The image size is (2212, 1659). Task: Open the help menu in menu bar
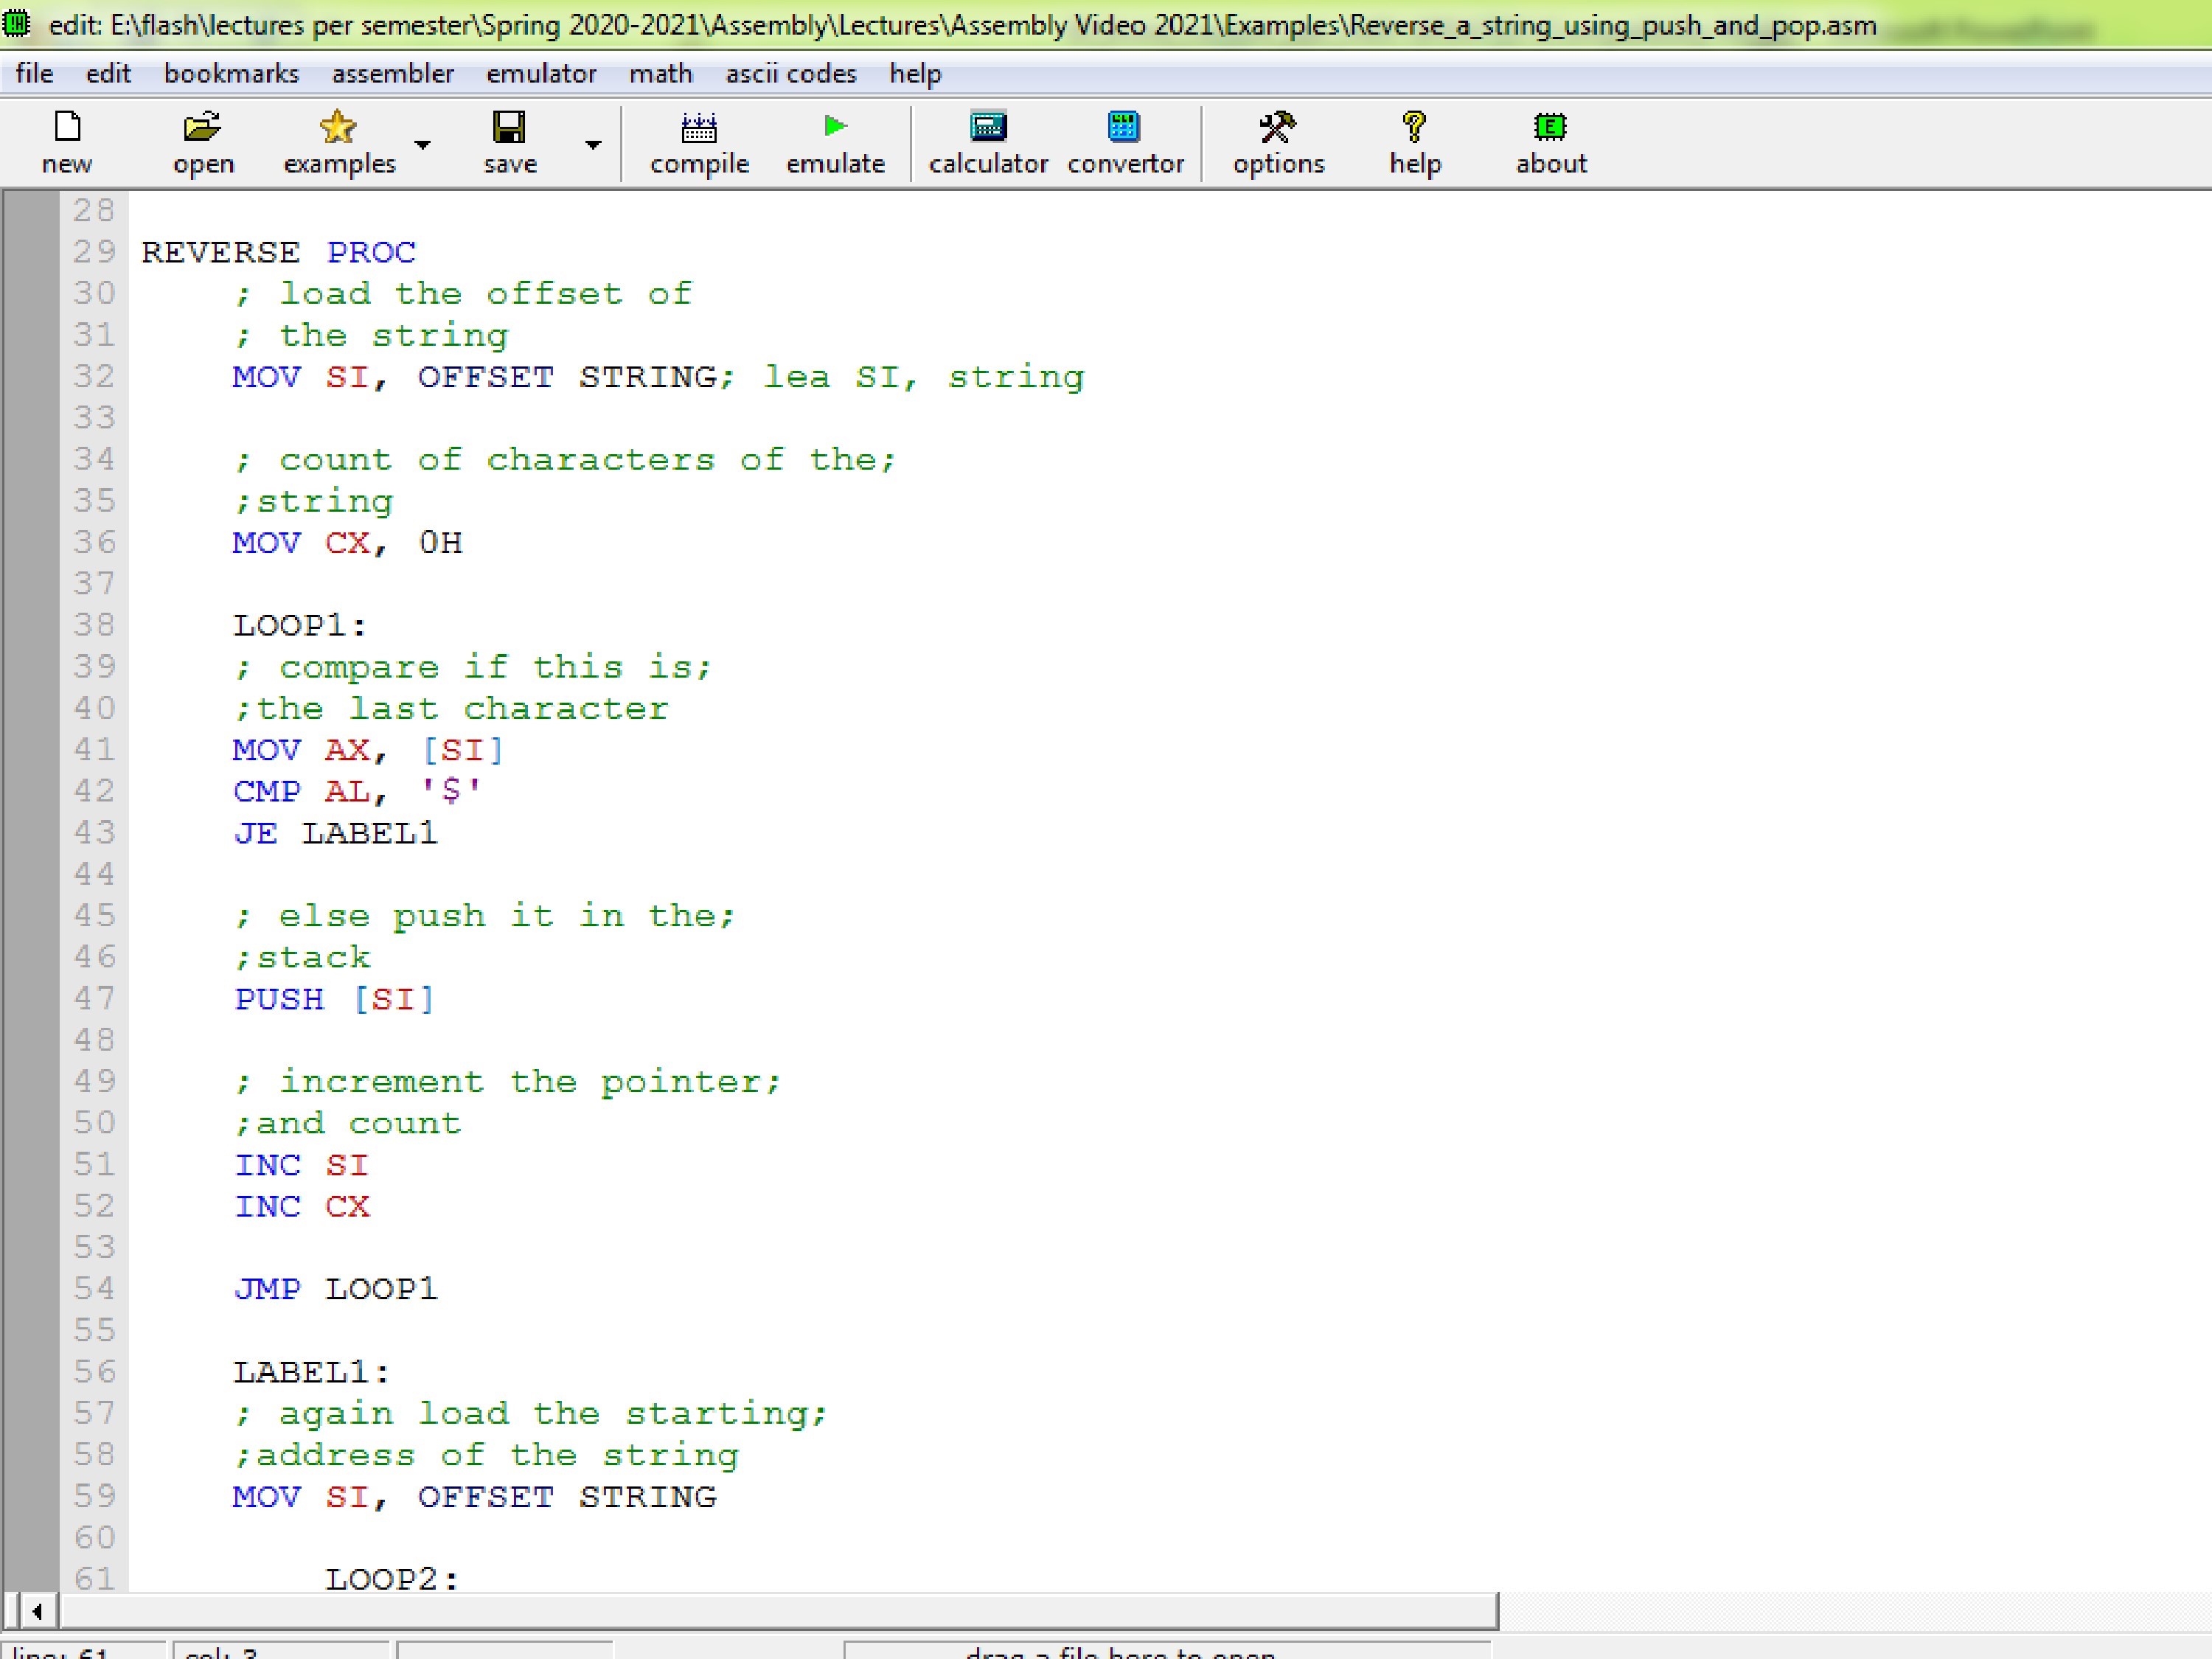pyautogui.click(x=915, y=73)
